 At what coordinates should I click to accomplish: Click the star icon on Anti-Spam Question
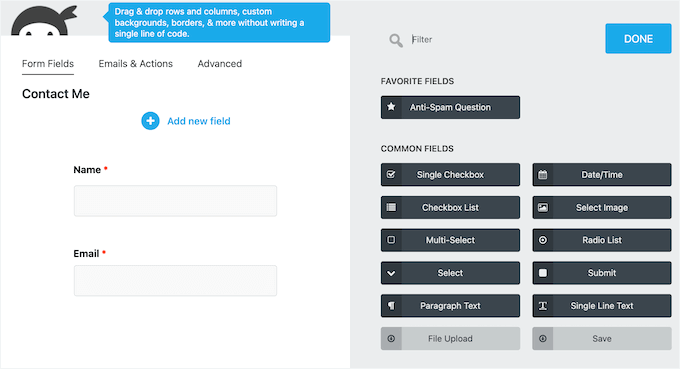click(x=391, y=107)
